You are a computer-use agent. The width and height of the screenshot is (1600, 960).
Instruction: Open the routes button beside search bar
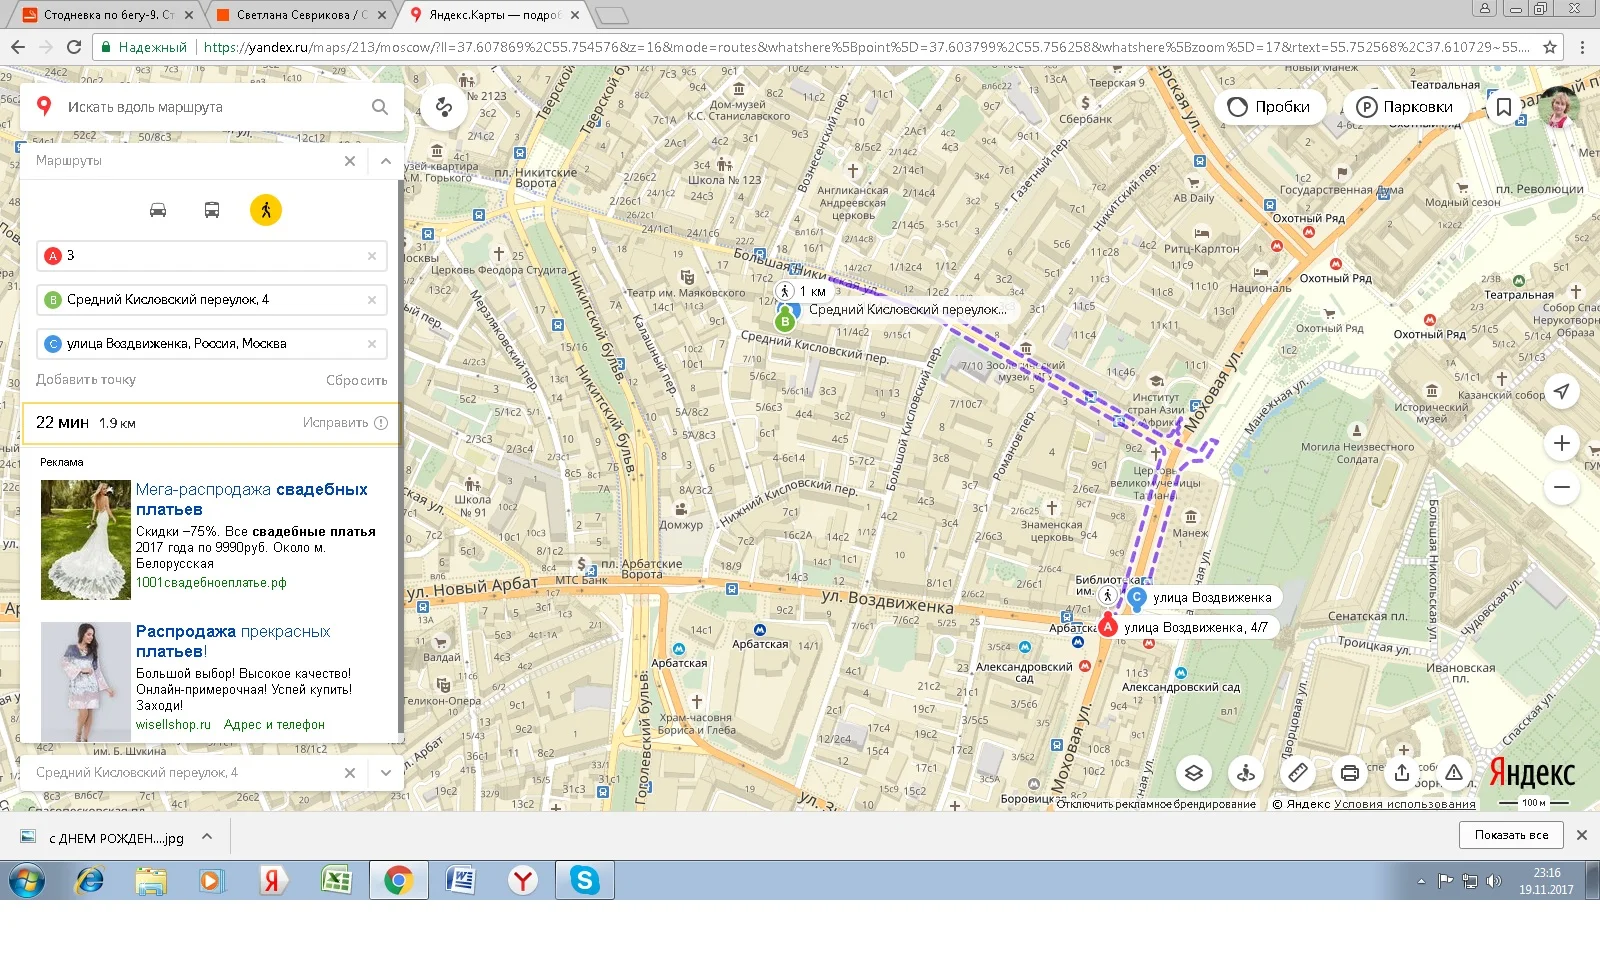444,107
